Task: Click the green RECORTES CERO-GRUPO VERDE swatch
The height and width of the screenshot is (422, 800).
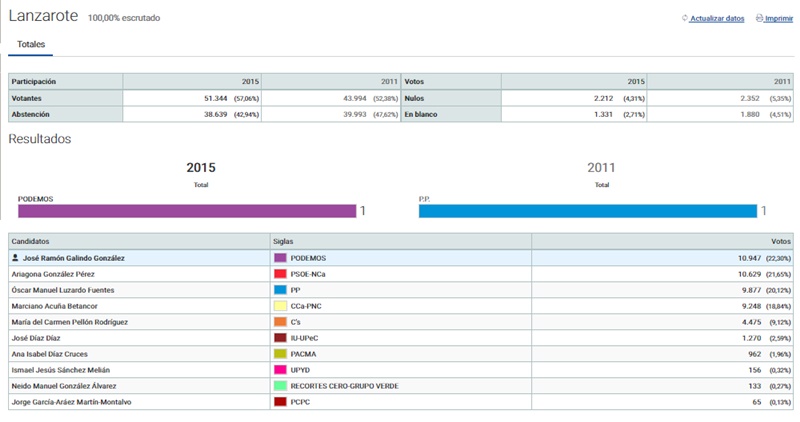Action: (280, 386)
